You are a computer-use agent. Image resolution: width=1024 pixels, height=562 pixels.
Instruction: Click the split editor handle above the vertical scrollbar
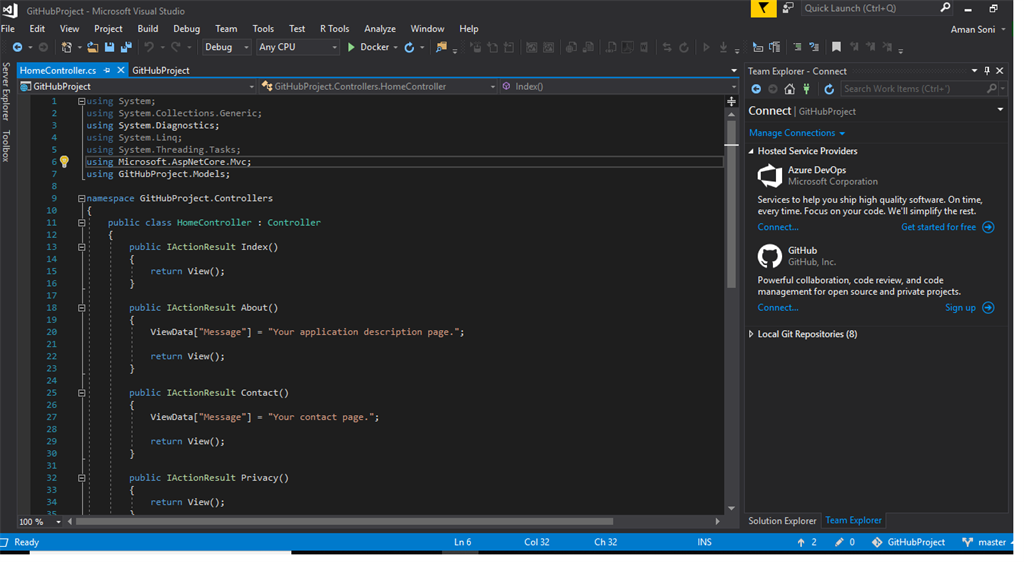click(x=731, y=101)
